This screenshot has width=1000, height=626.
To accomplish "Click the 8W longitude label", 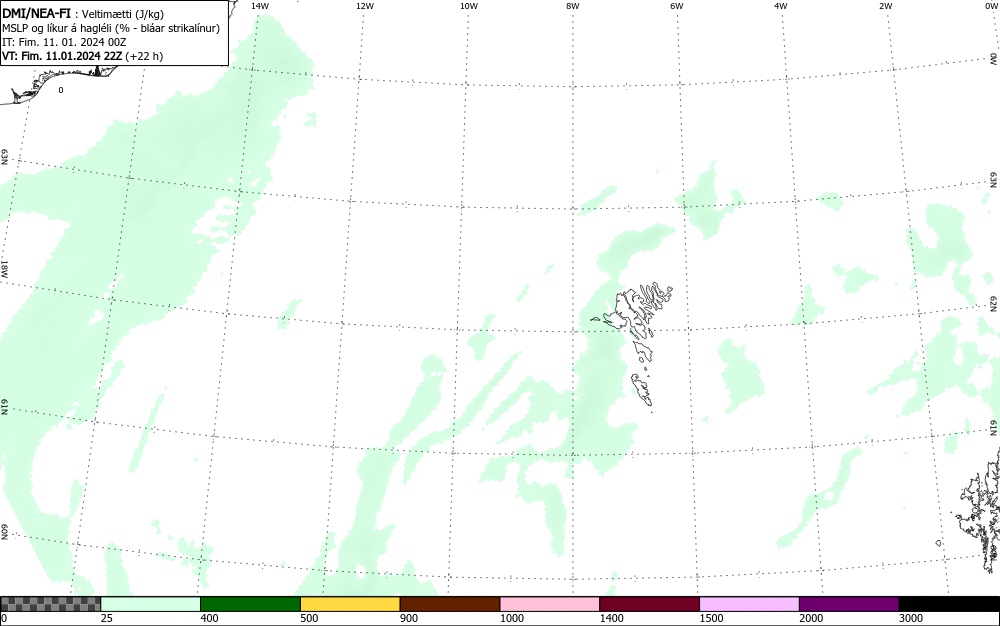I will click(573, 6).
